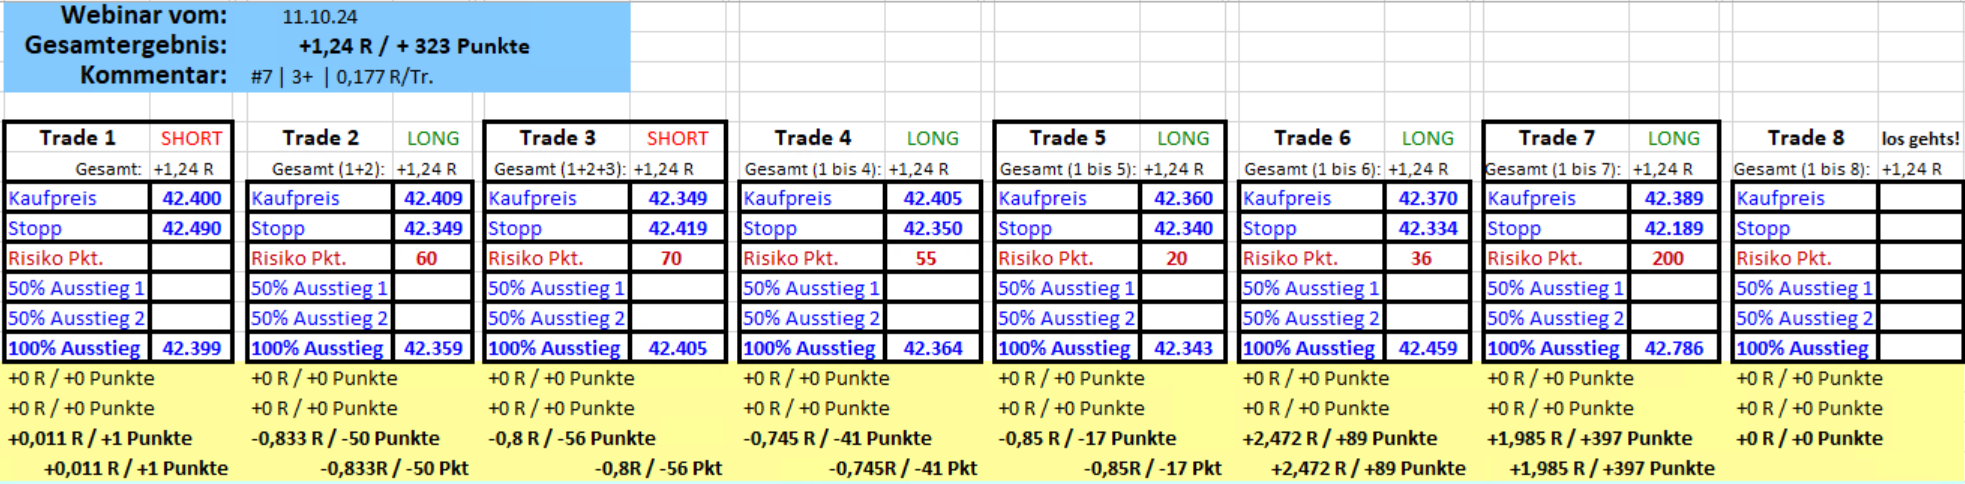Click Trade 6 result +2,472 R / +89 Punkte
Screen dimensions: 1965x484
tap(1339, 438)
